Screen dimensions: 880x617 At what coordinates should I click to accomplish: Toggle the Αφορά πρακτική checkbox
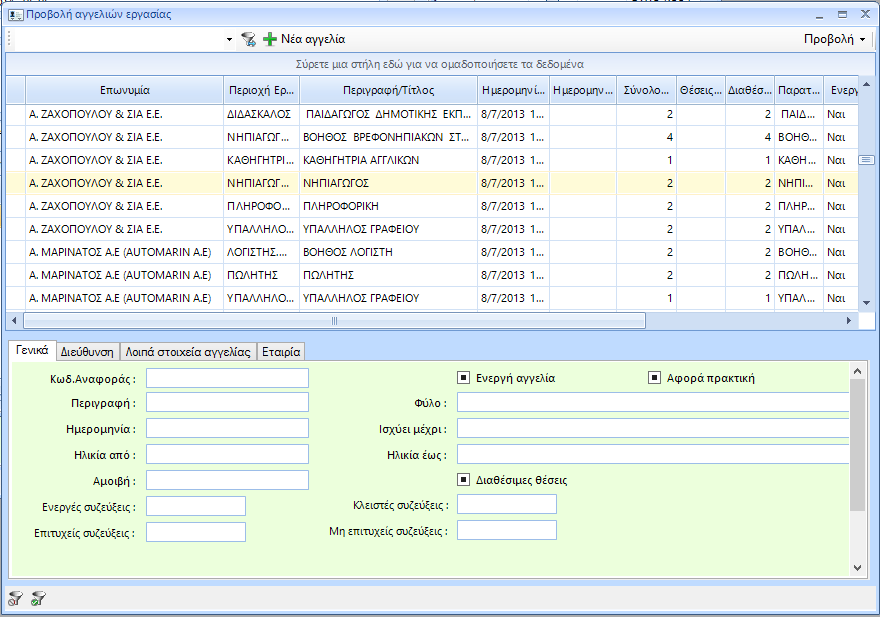(x=654, y=378)
